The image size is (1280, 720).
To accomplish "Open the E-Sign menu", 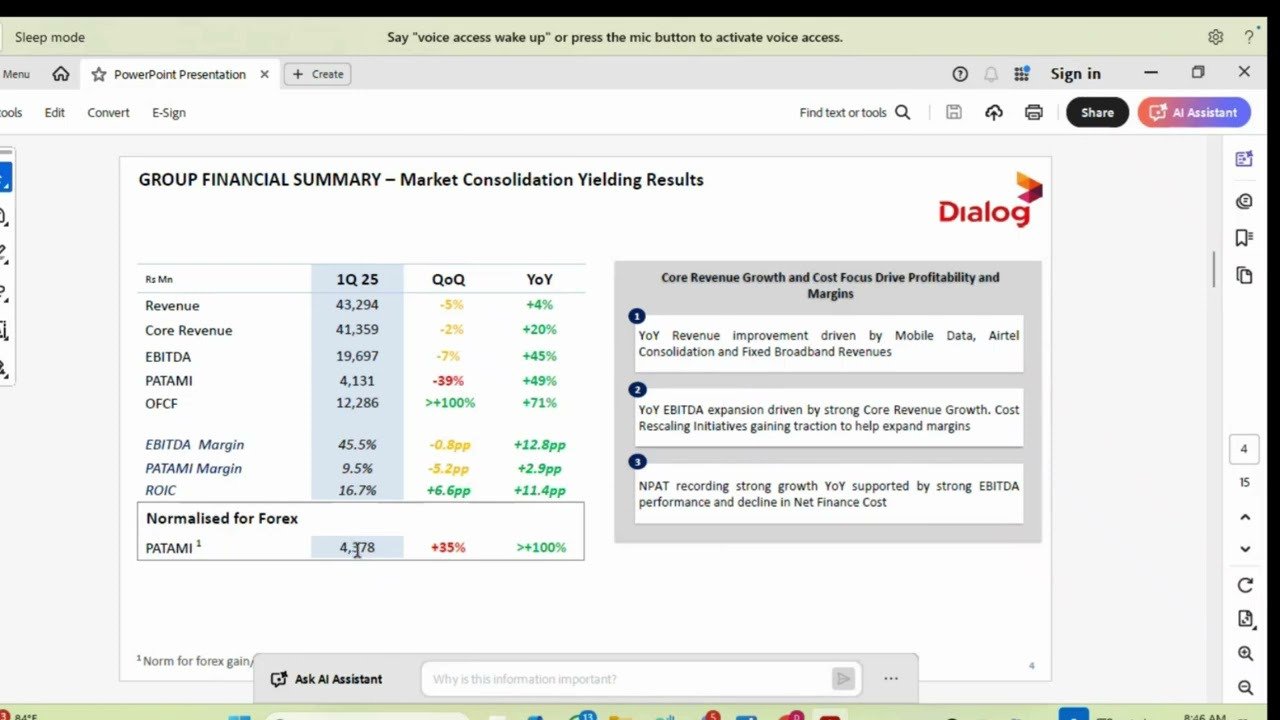I will pyautogui.click(x=168, y=112).
